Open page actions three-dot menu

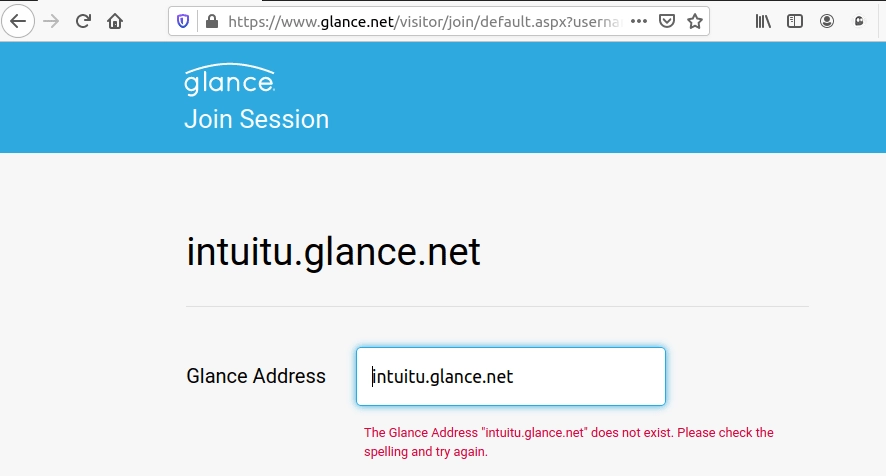coord(639,20)
